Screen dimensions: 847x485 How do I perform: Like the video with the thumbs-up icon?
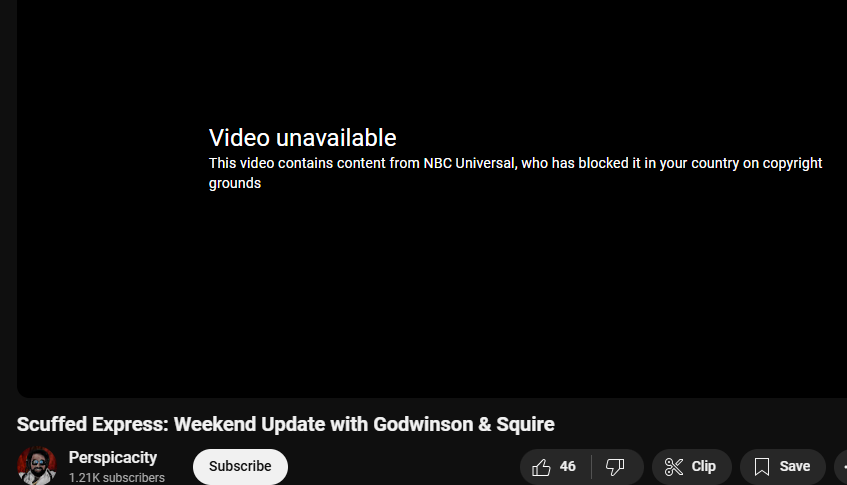point(541,467)
